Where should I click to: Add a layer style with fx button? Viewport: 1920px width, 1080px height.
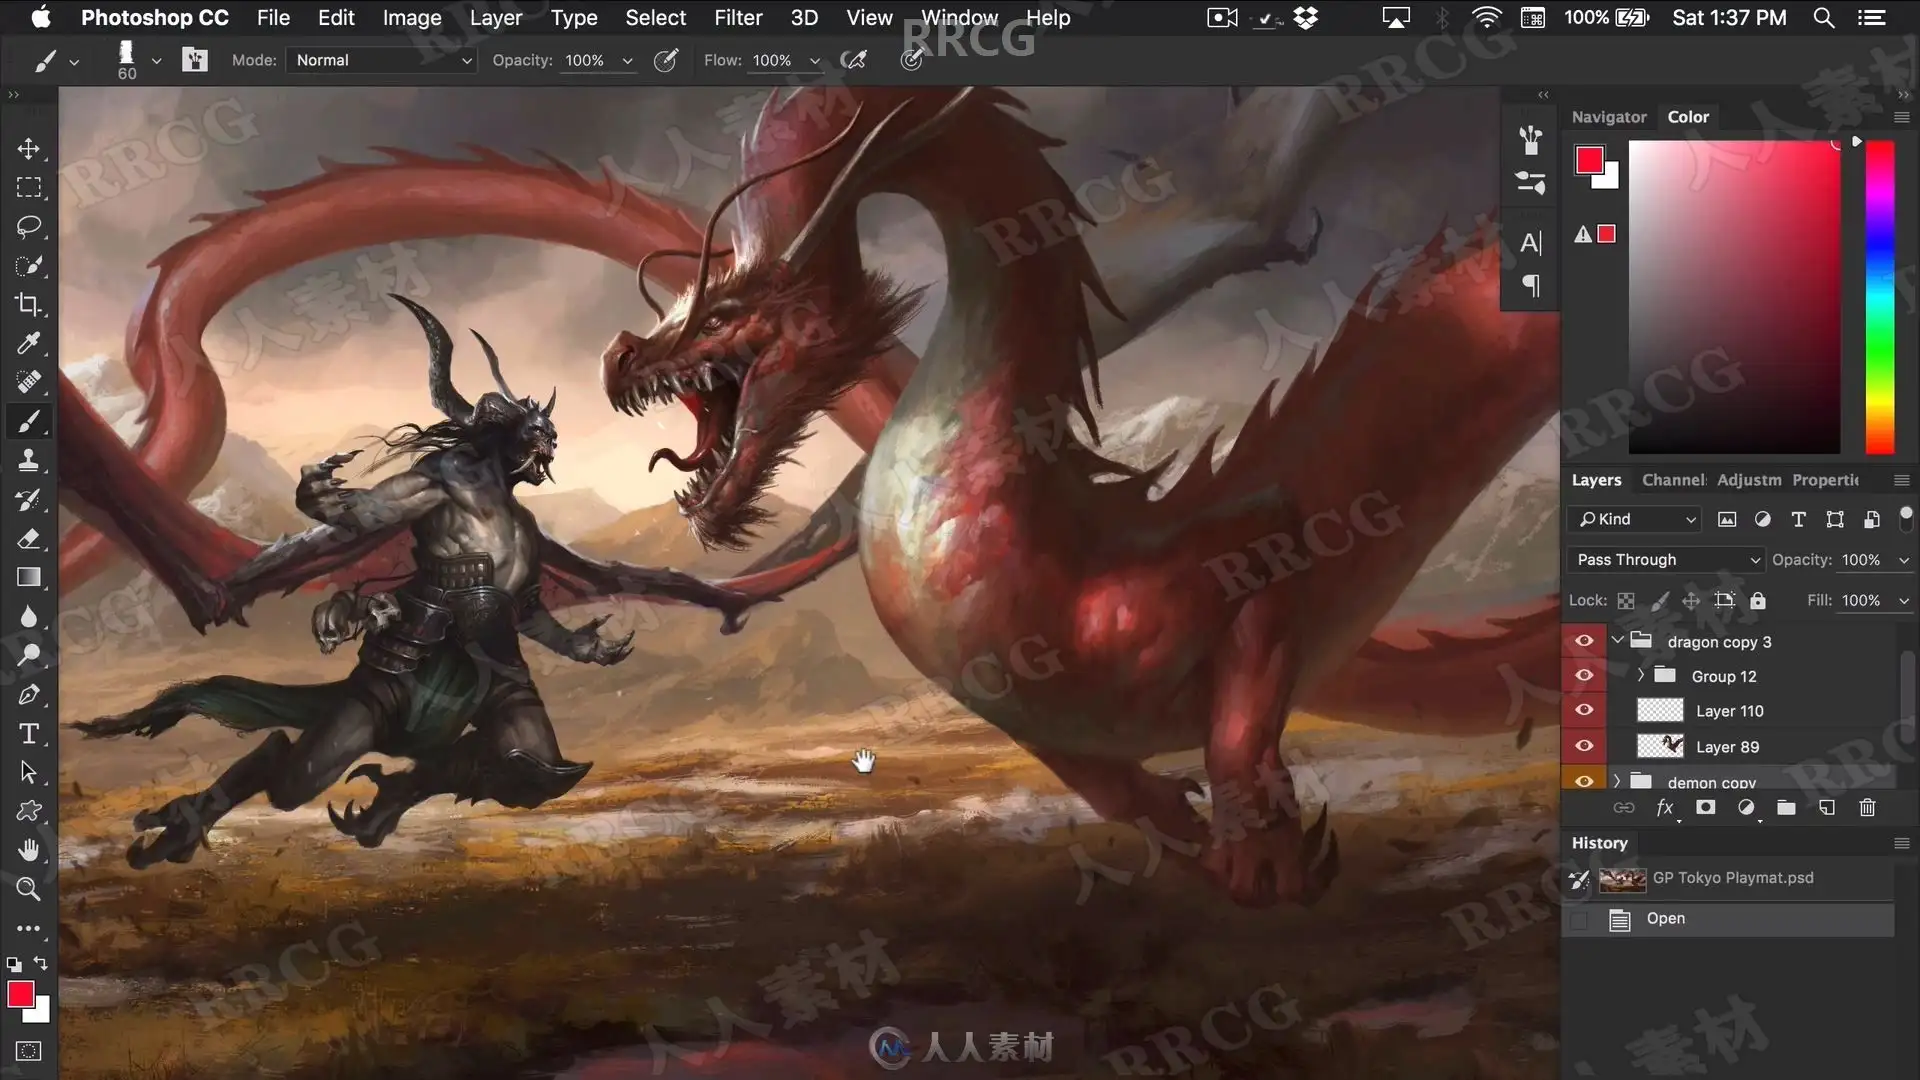1665,808
